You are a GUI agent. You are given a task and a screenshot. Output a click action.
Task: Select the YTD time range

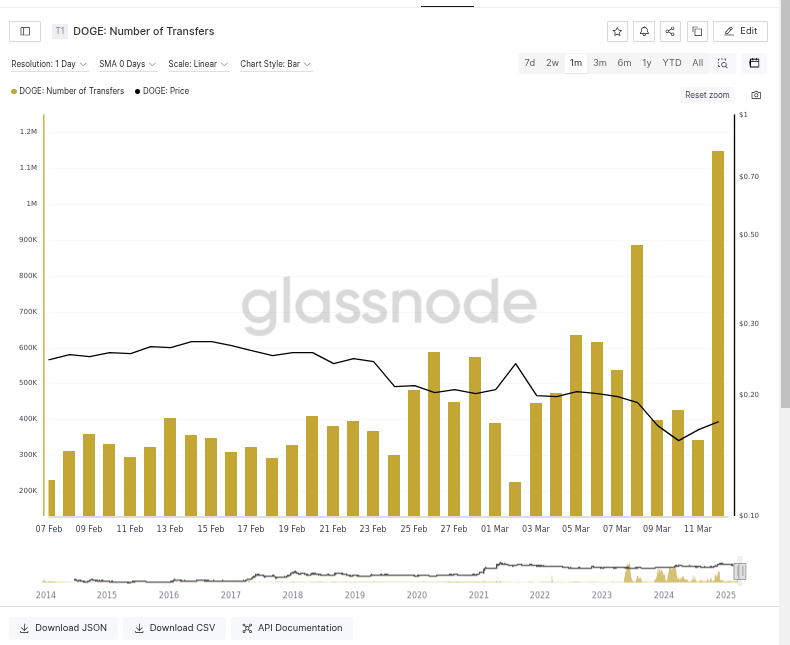tap(672, 63)
